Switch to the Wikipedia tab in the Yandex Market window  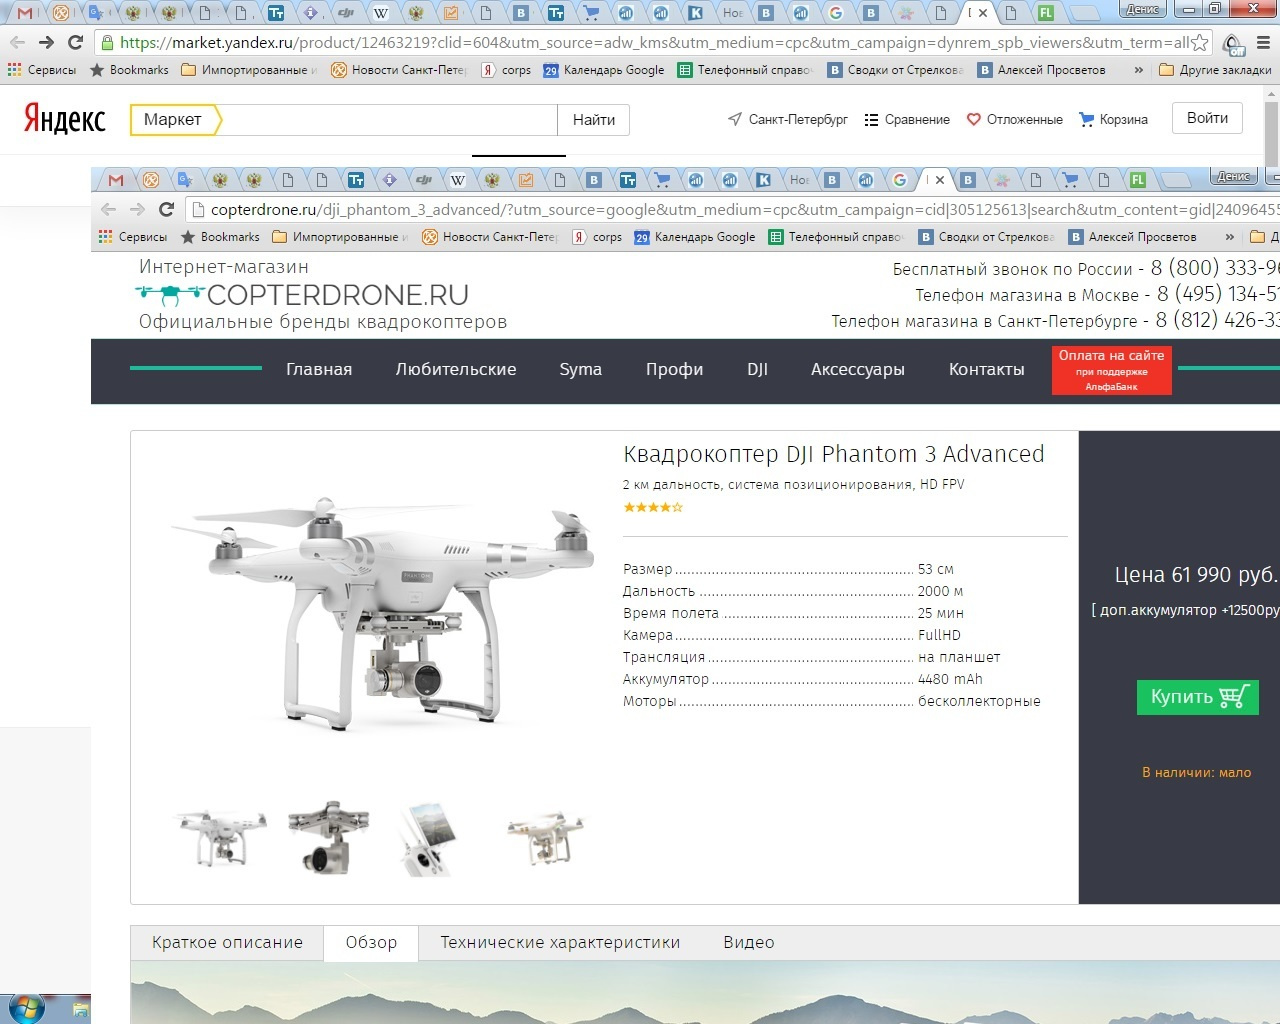(x=381, y=13)
